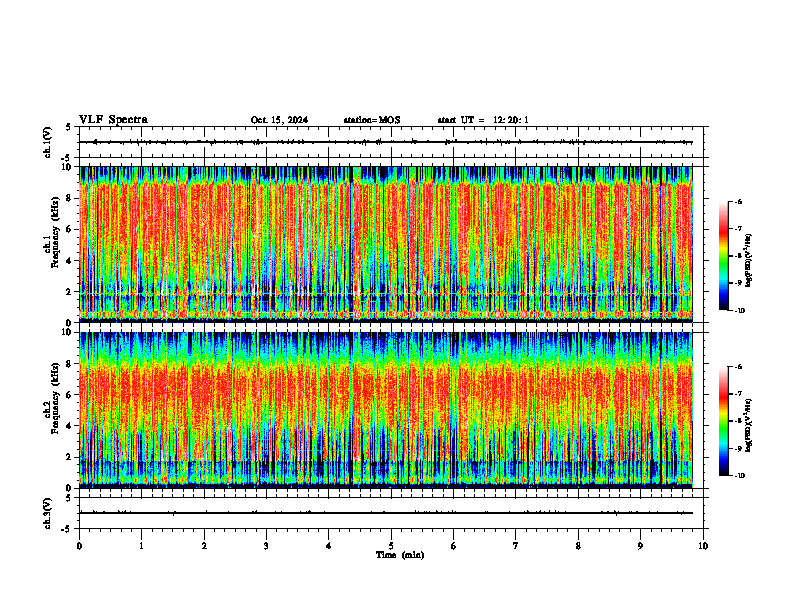Click the ch.1 spectrogram panel
Image resolution: width=792 pixels, height=612 pixels.
coord(386,244)
